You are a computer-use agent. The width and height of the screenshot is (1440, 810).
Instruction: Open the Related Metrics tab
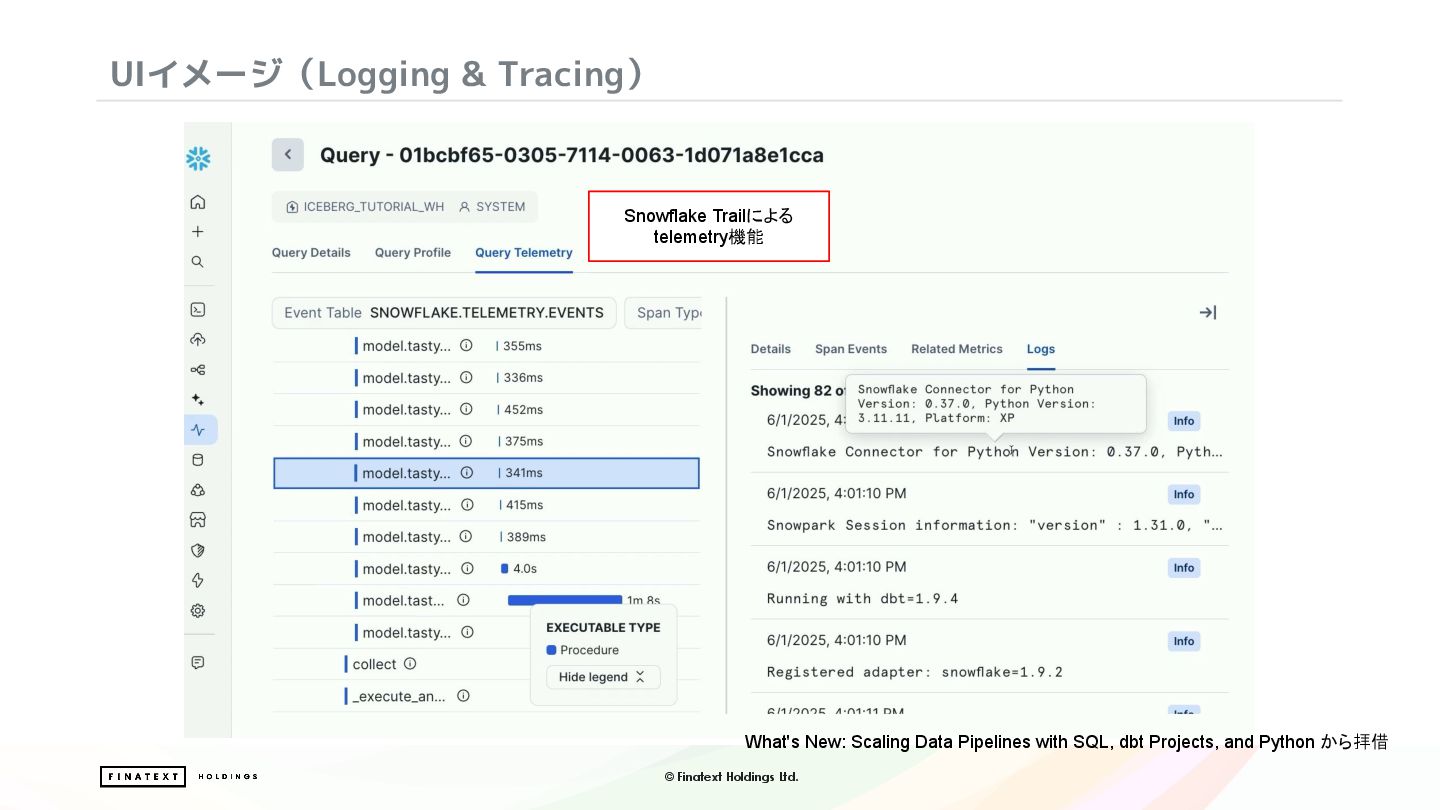click(x=957, y=349)
